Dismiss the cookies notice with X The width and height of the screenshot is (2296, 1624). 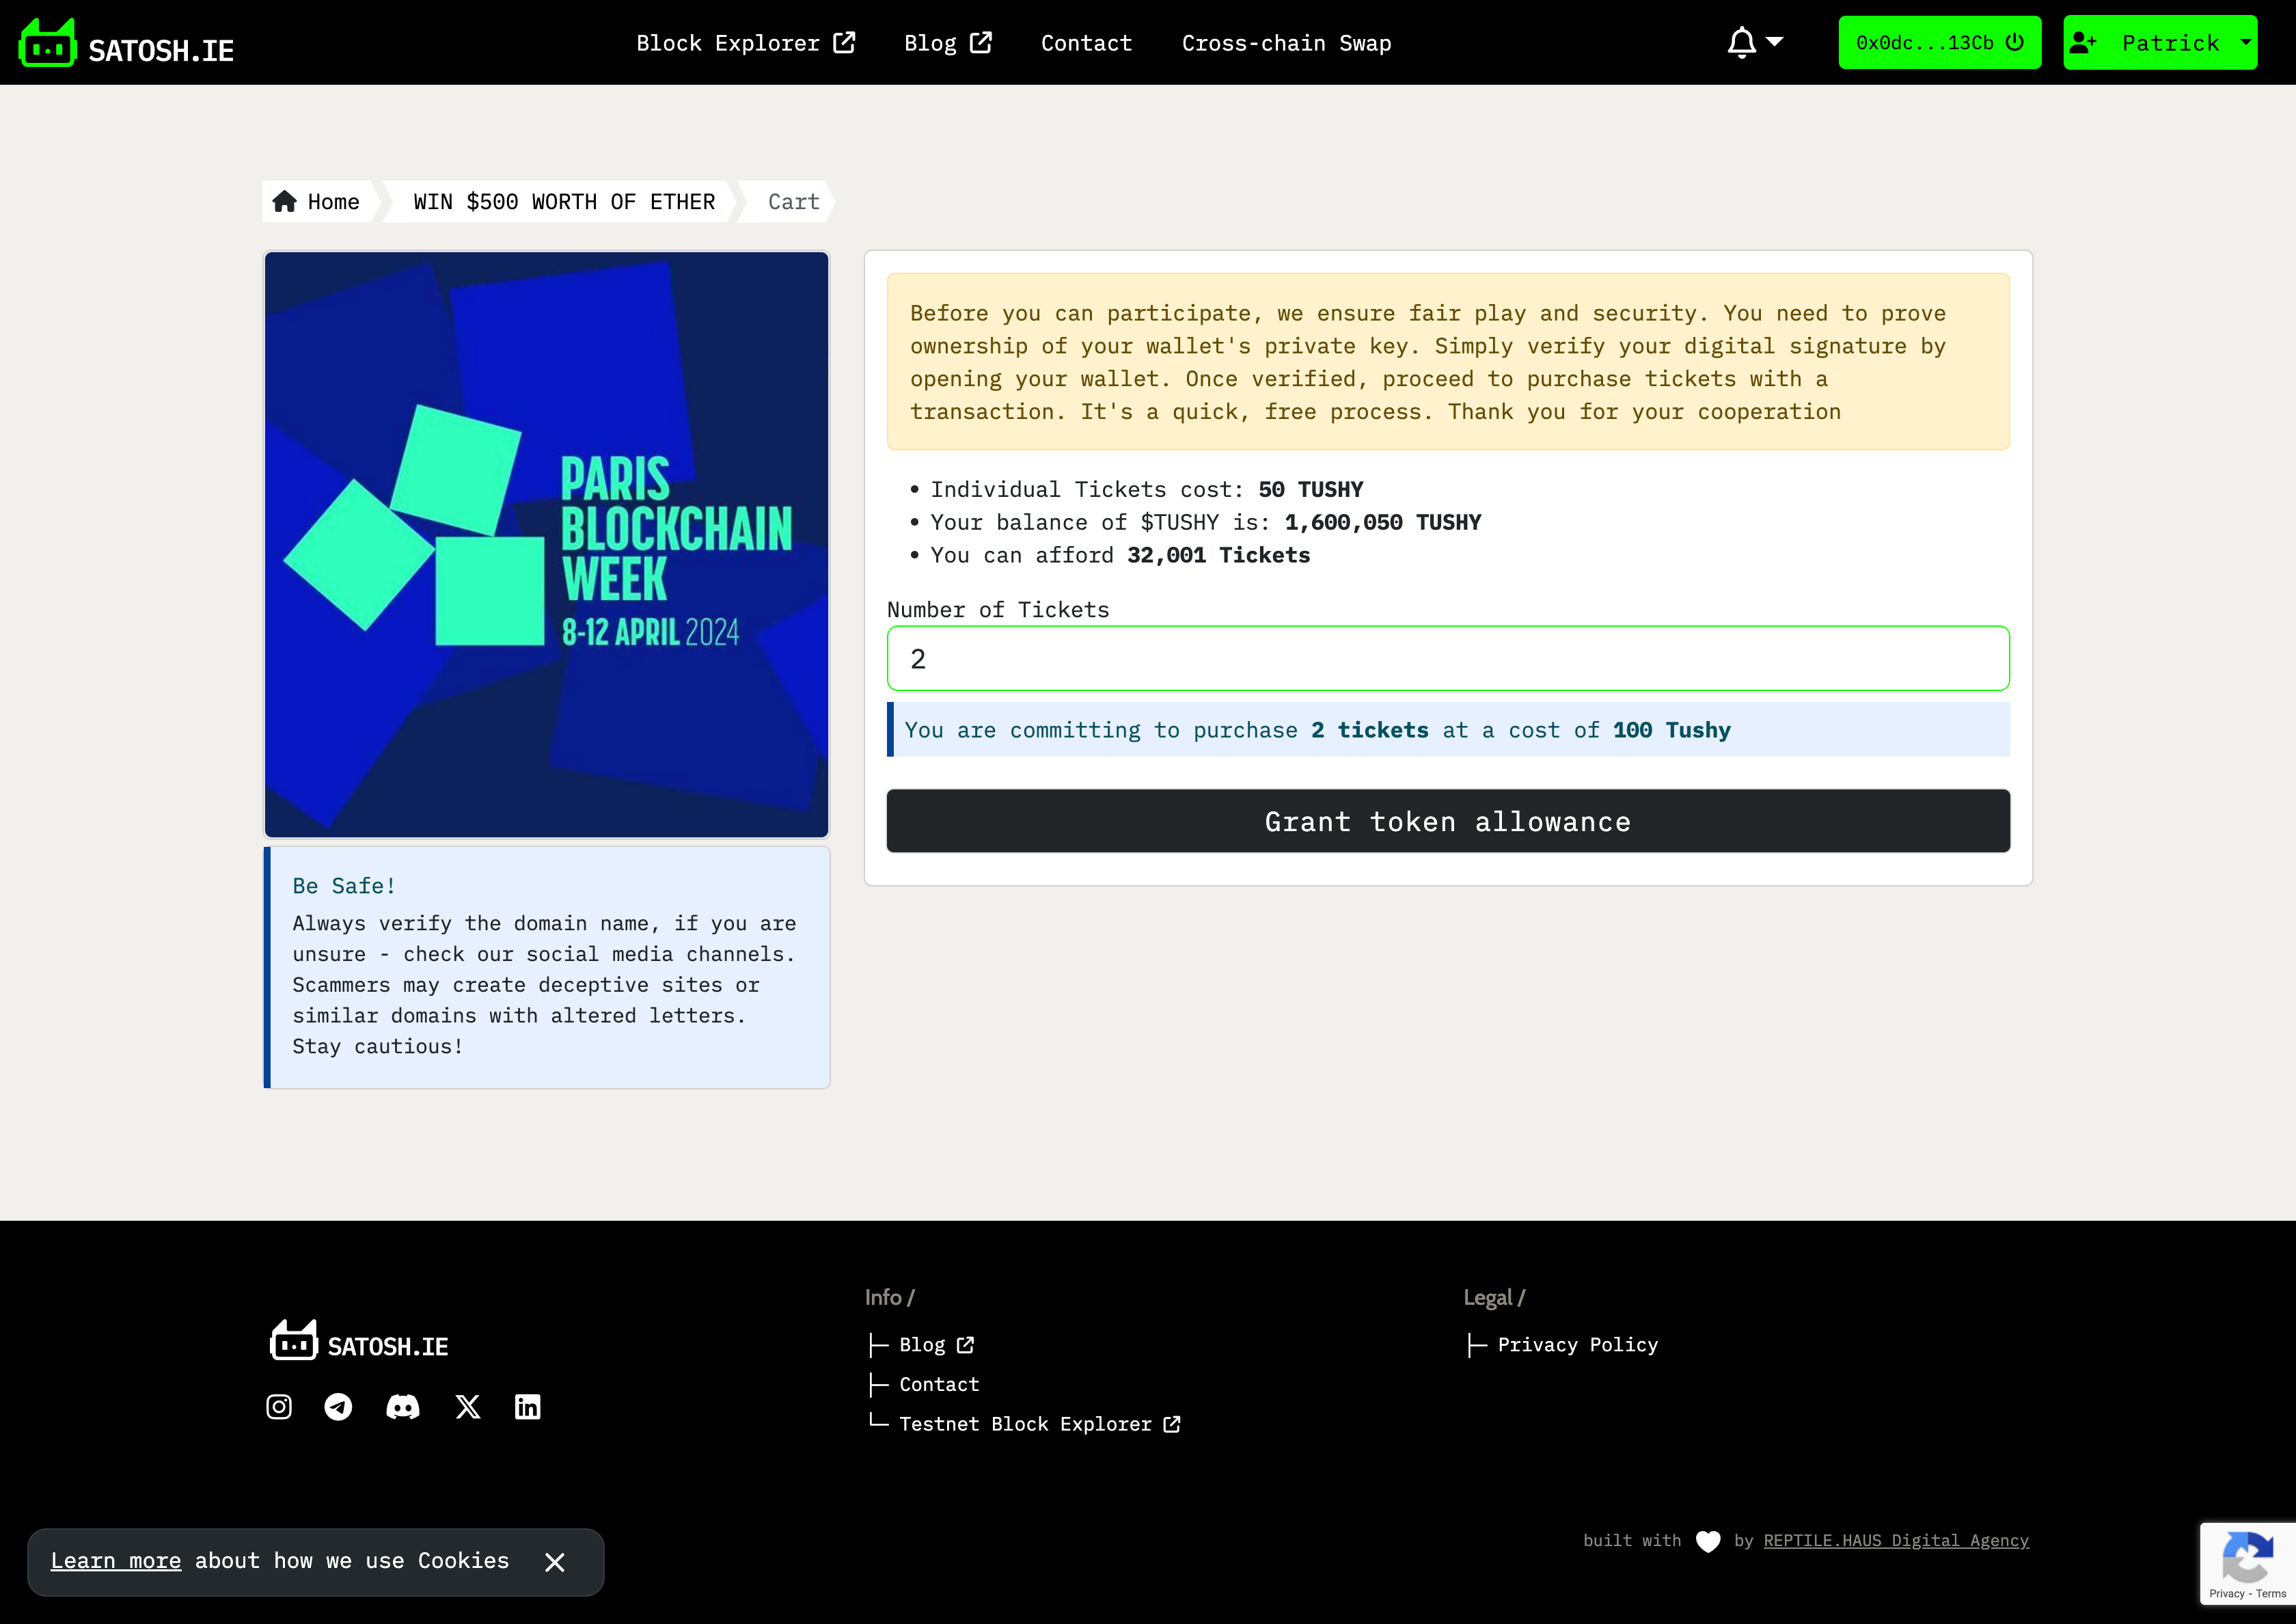(555, 1562)
